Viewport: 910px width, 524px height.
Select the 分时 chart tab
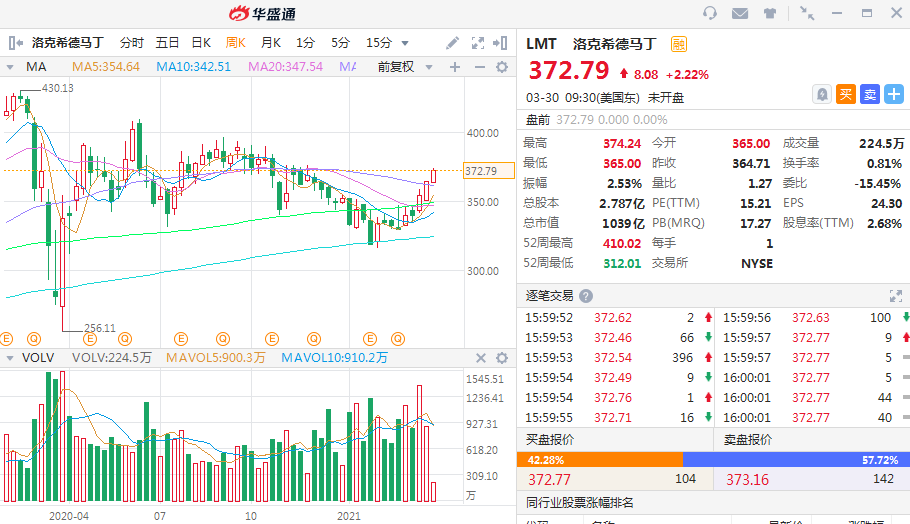pos(132,43)
